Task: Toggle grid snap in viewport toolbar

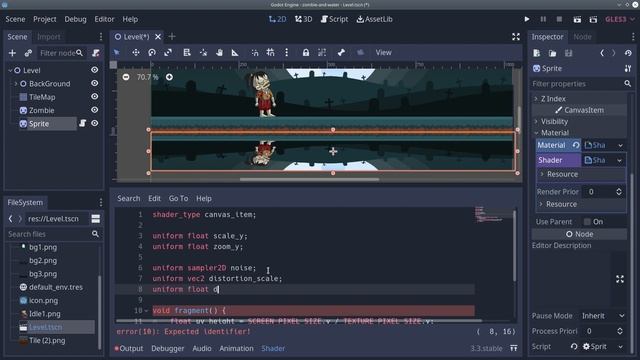Action: point(270,52)
